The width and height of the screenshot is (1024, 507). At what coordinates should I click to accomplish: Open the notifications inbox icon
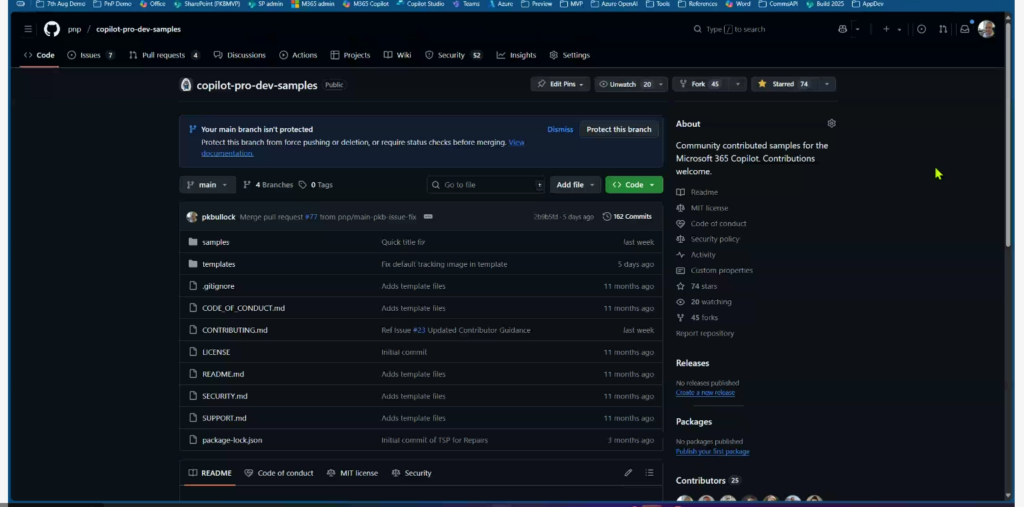(965, 29)
